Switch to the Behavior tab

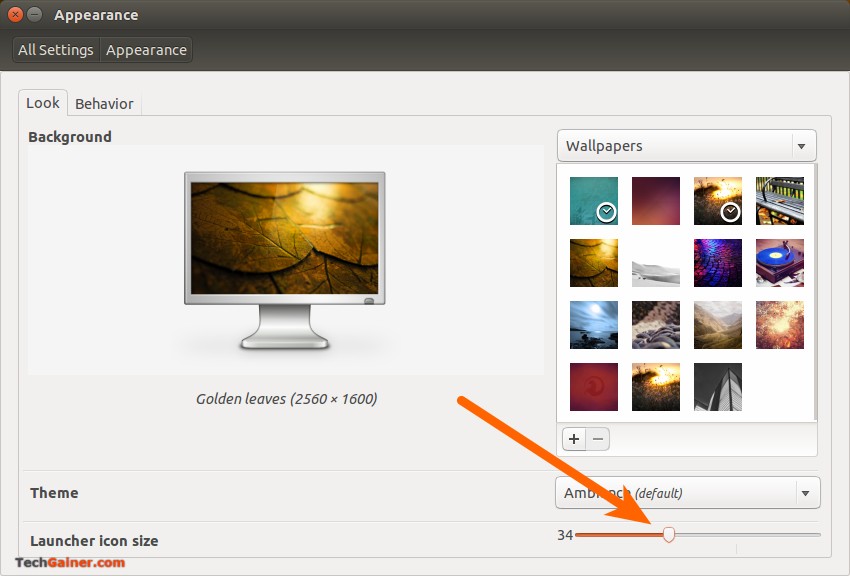click(x=104, y=103)
